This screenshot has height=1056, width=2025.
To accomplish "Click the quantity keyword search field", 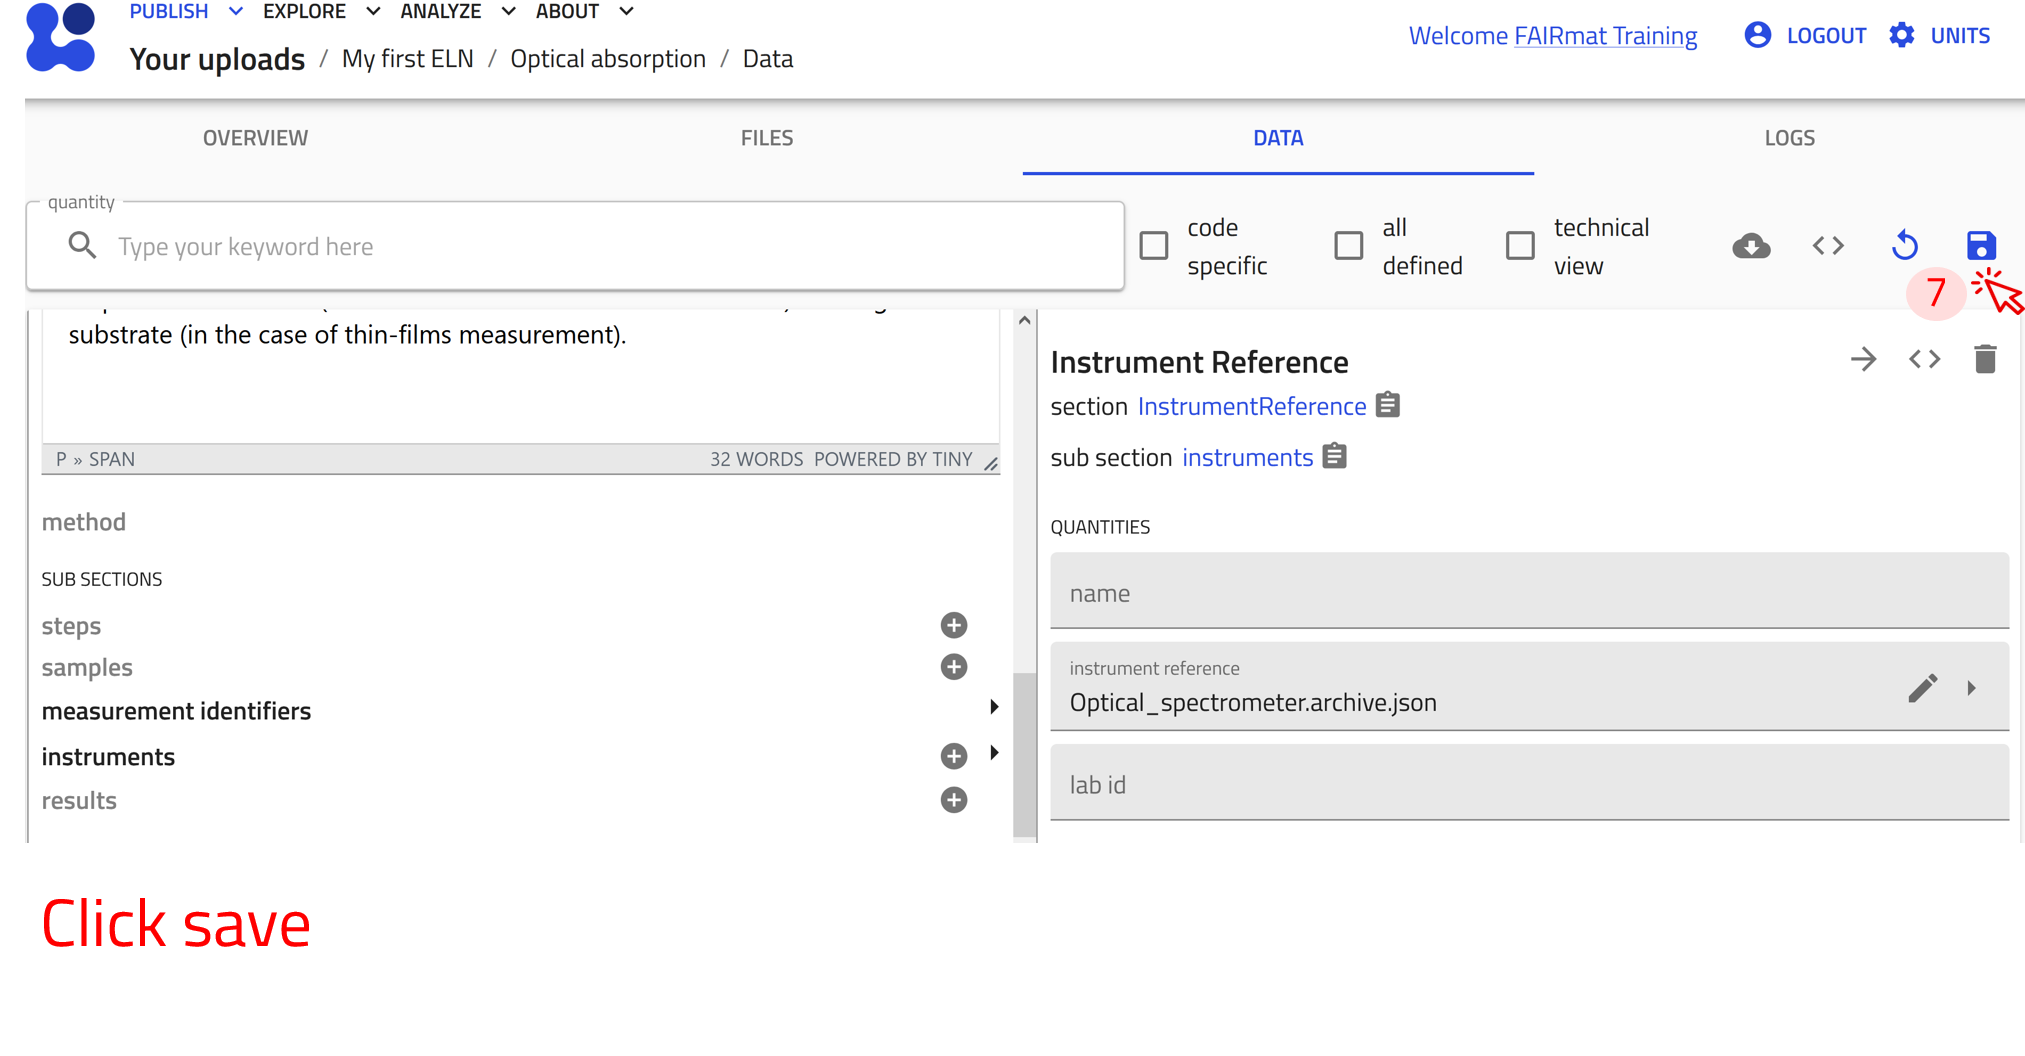I will (600, 246).
